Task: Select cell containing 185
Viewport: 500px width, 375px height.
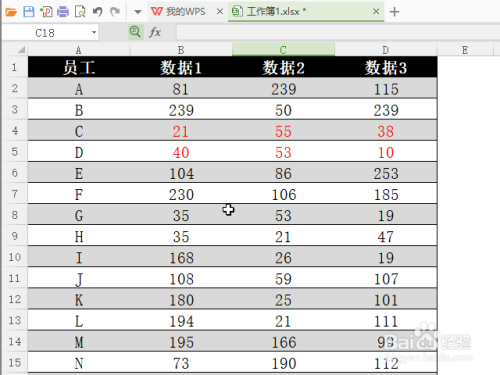Action: tap(386, 194)
